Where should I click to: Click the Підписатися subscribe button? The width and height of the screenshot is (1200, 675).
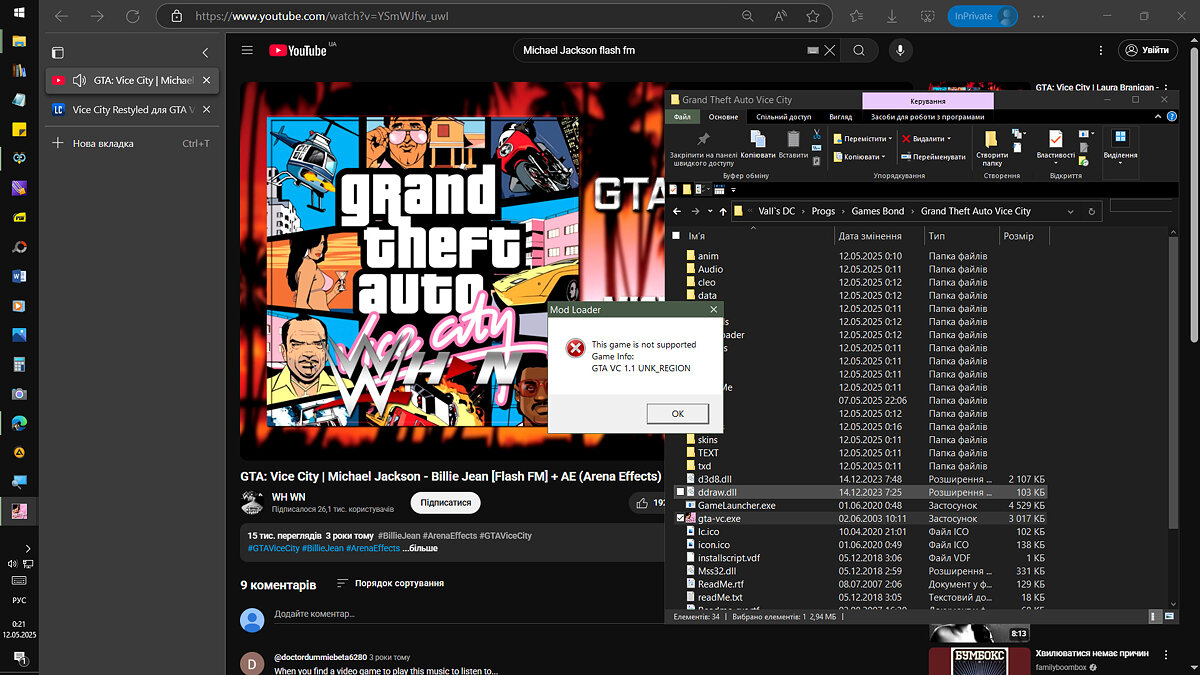(445, 503)
